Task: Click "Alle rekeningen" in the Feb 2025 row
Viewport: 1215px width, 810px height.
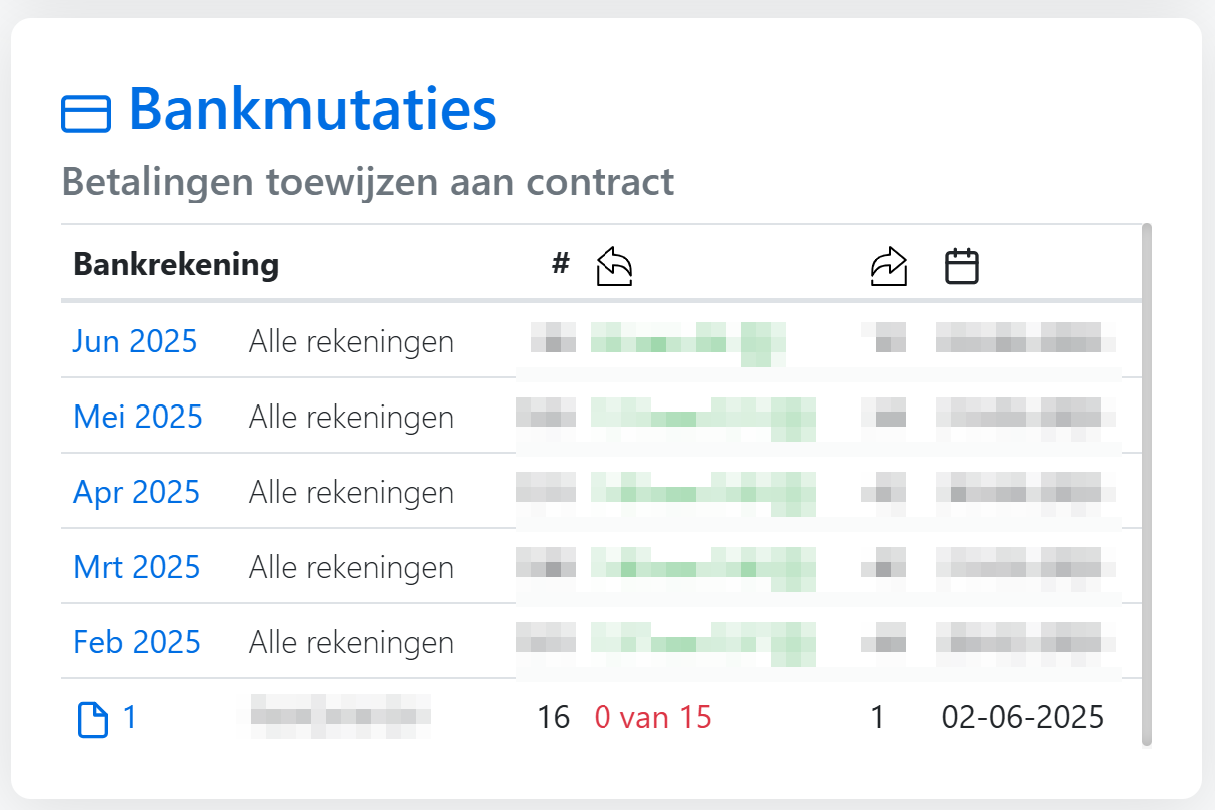Action: point(351,642)
